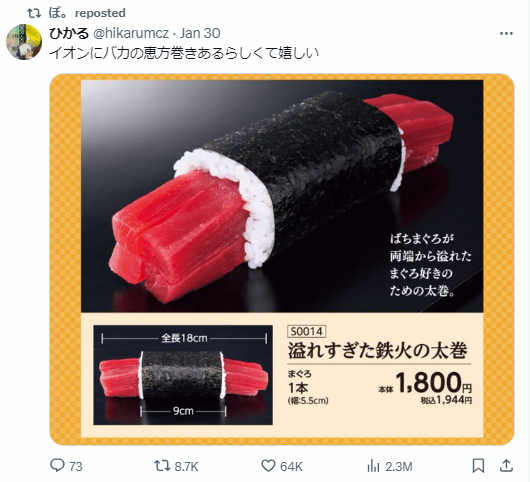Screen dimensions: 530x482
Task: Click the 2.3M views count
Action: (399, 467)
